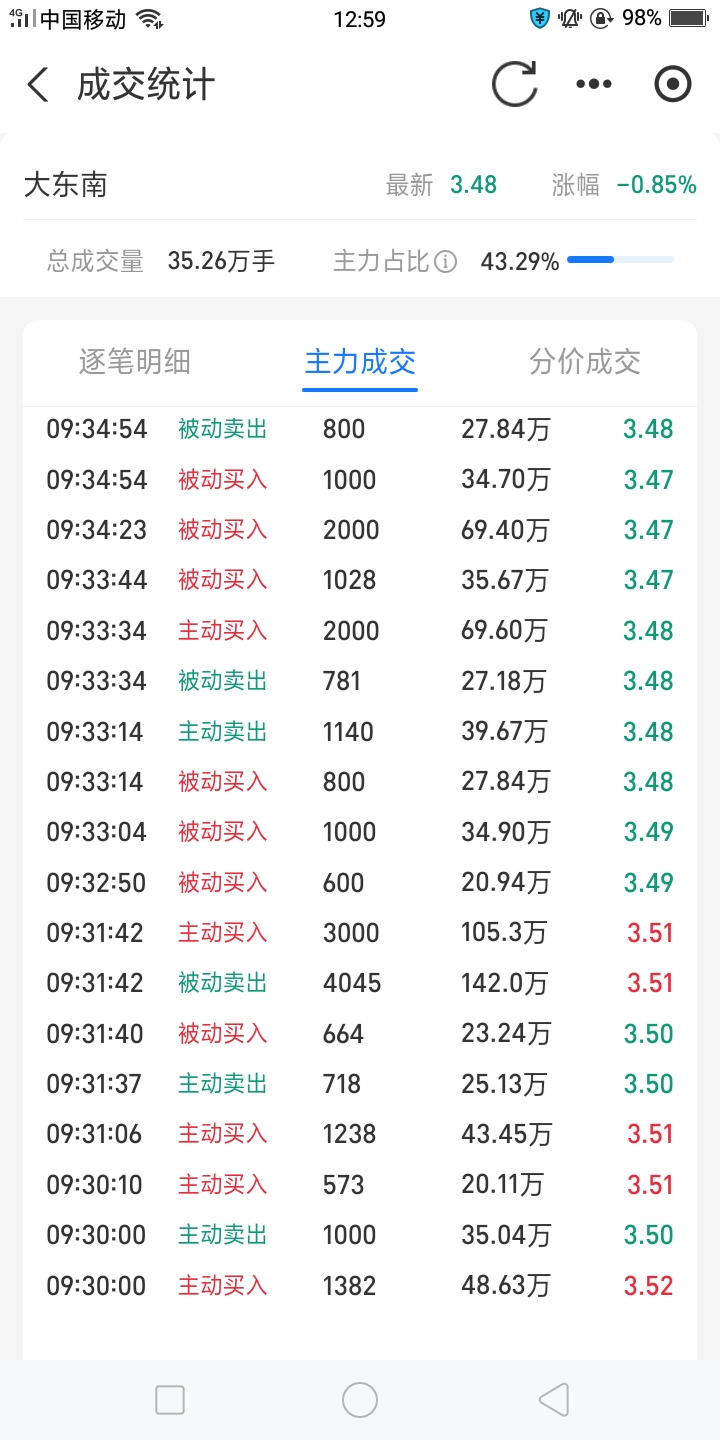This screenshot has width=720, height=1440.
Task: Tap the 09:33:44 被动买入 1028 row
Action: (x=360, y=580)
